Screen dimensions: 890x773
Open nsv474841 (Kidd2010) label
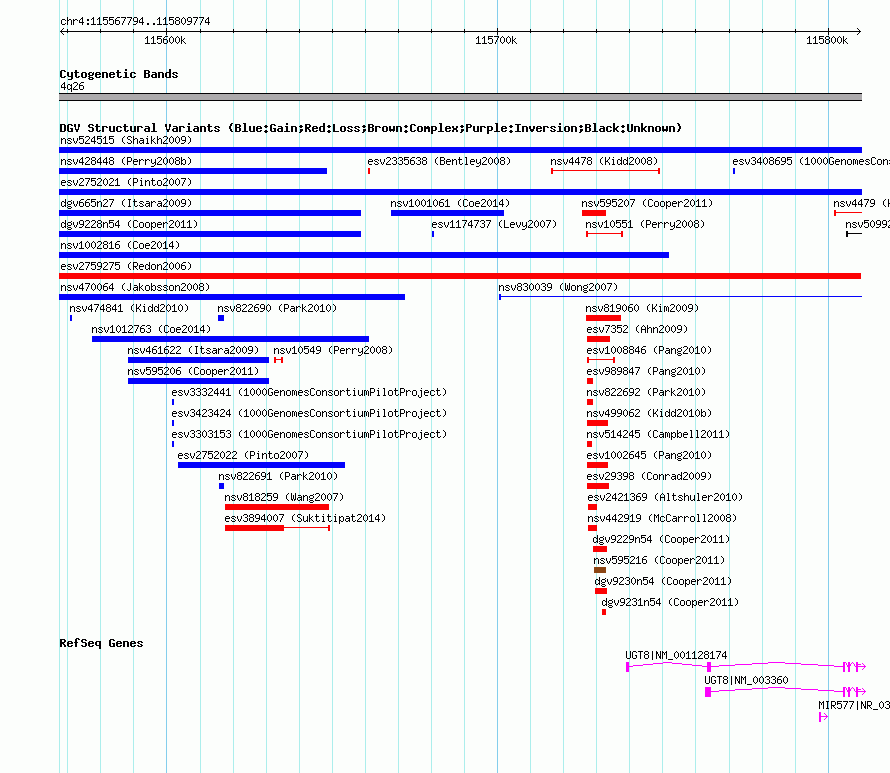pyautogui.click(x=129, y=308)
